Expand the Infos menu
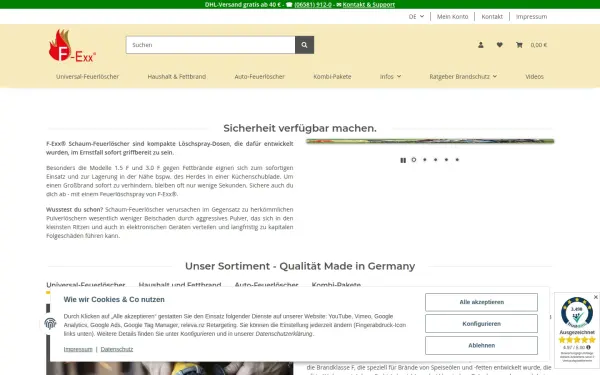This screenshot has width=600, height=375. [x=390, y=77]
